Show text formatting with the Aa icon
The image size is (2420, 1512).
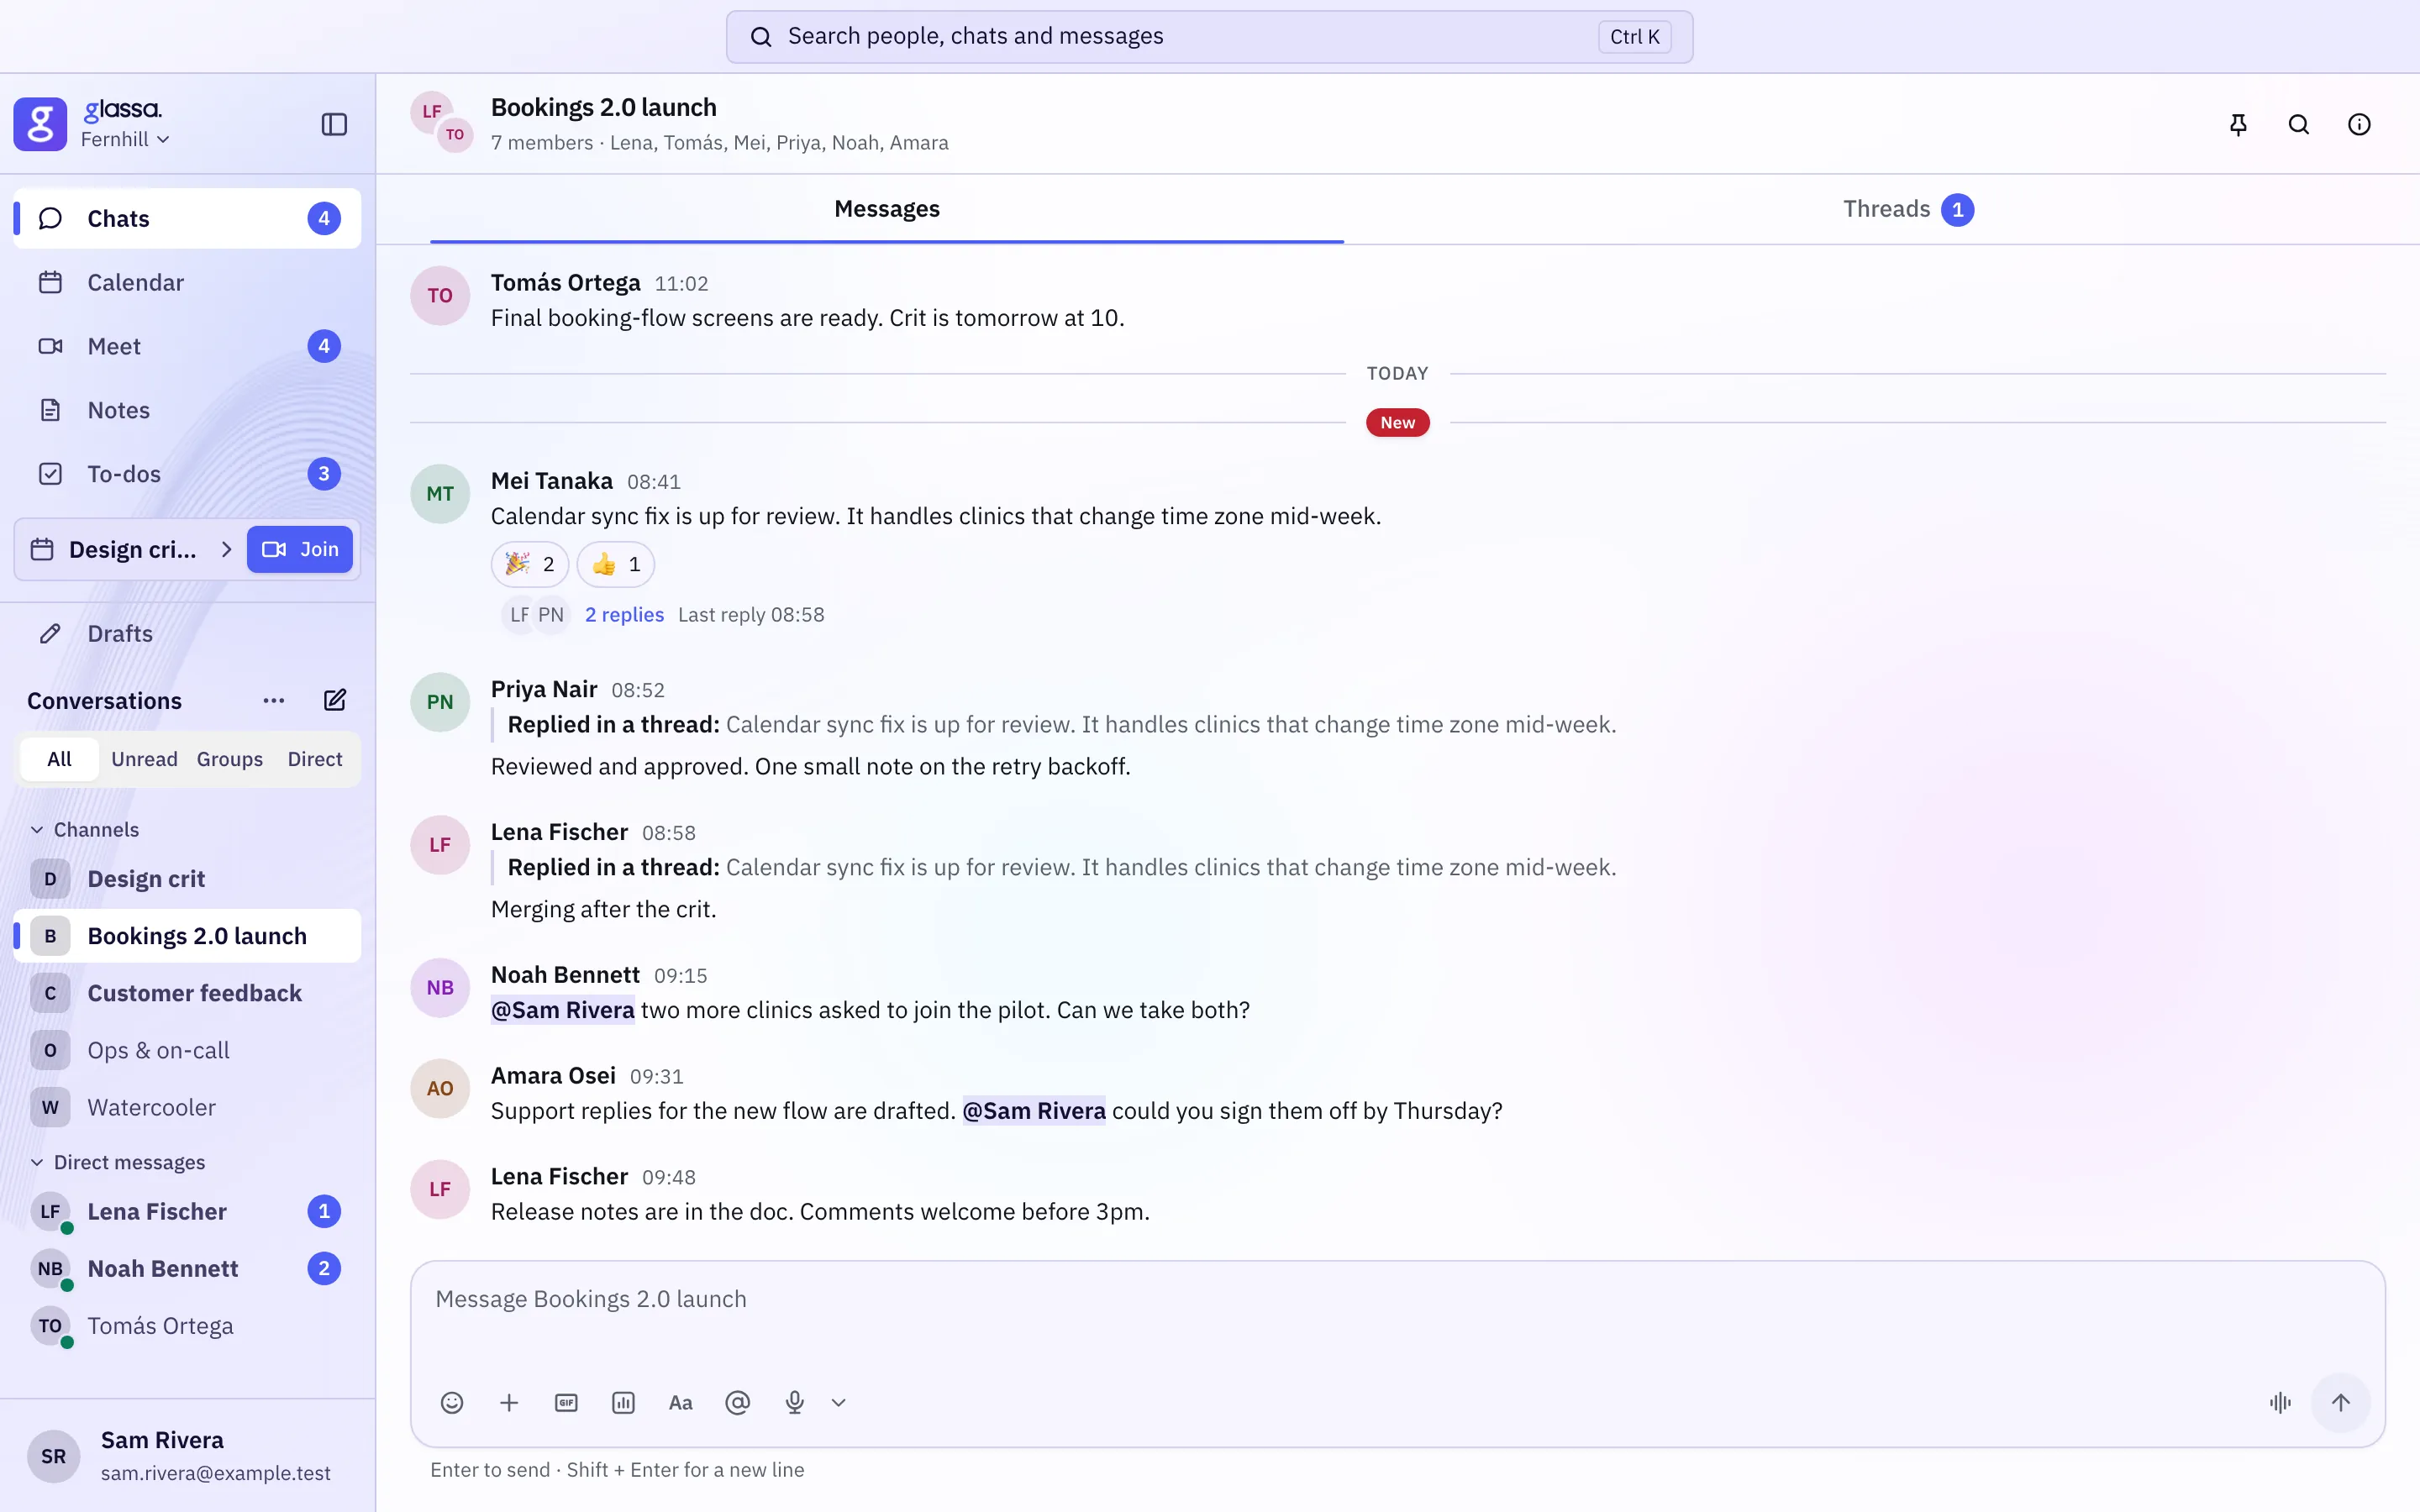click(680, 1403)
